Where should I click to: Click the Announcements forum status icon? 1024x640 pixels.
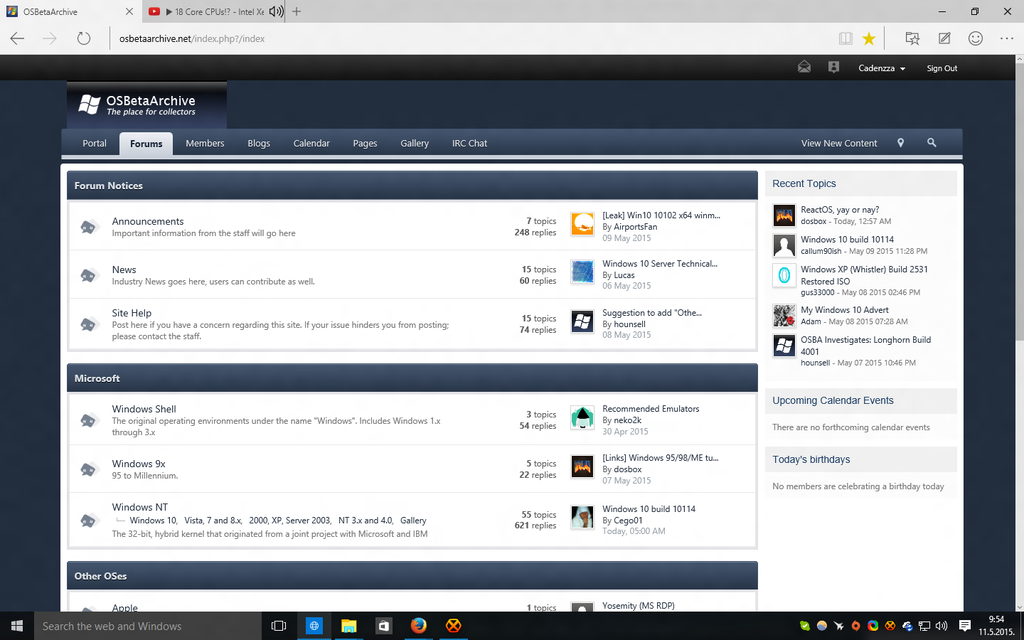coord(88,227)
